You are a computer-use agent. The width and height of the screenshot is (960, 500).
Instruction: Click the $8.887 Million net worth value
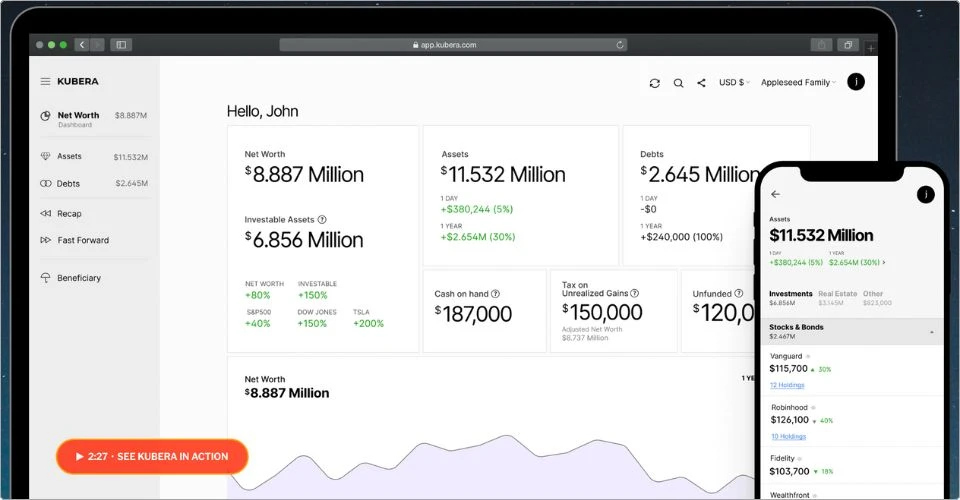[304, 174]
